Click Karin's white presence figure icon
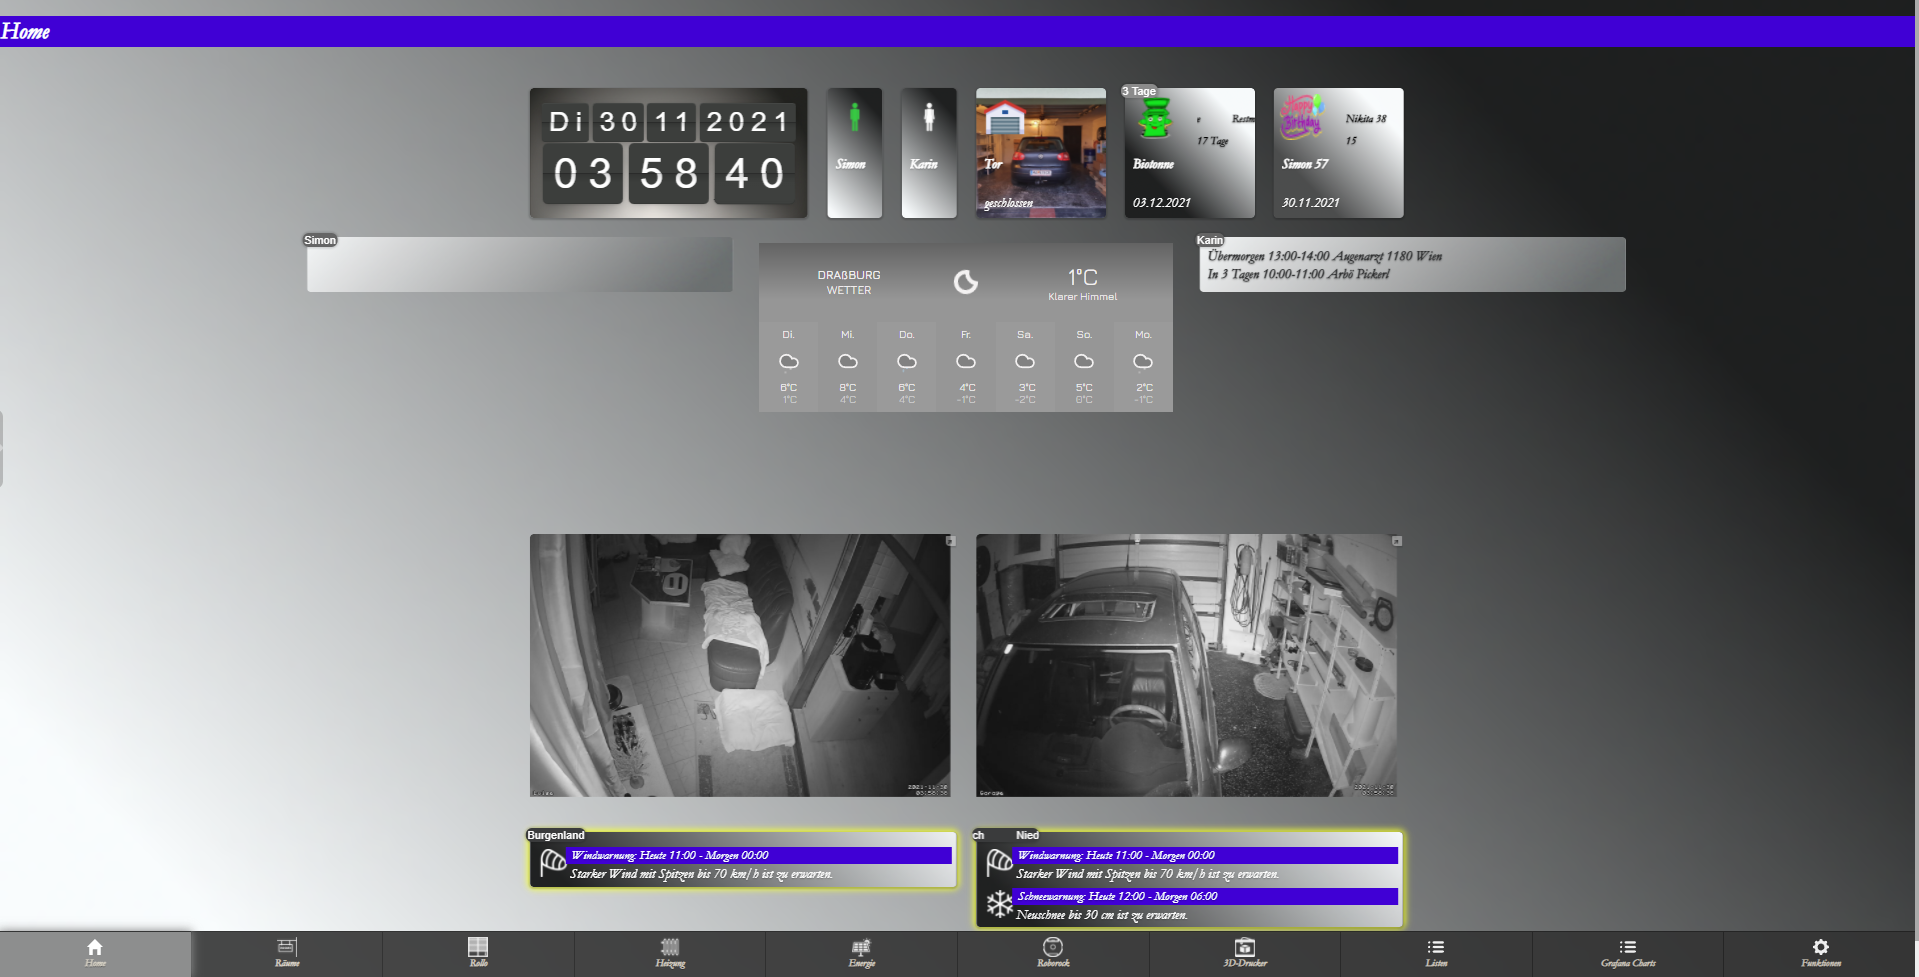Screen dimensions: 1919x977 [929, 117]
